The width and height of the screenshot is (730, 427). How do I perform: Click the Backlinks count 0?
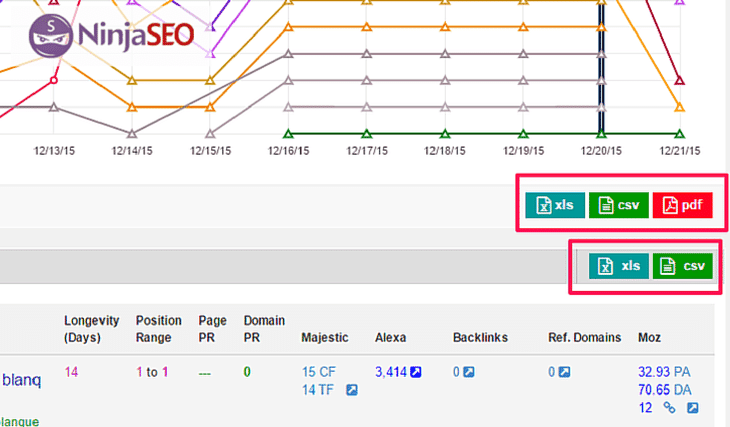tap(456, 372)
